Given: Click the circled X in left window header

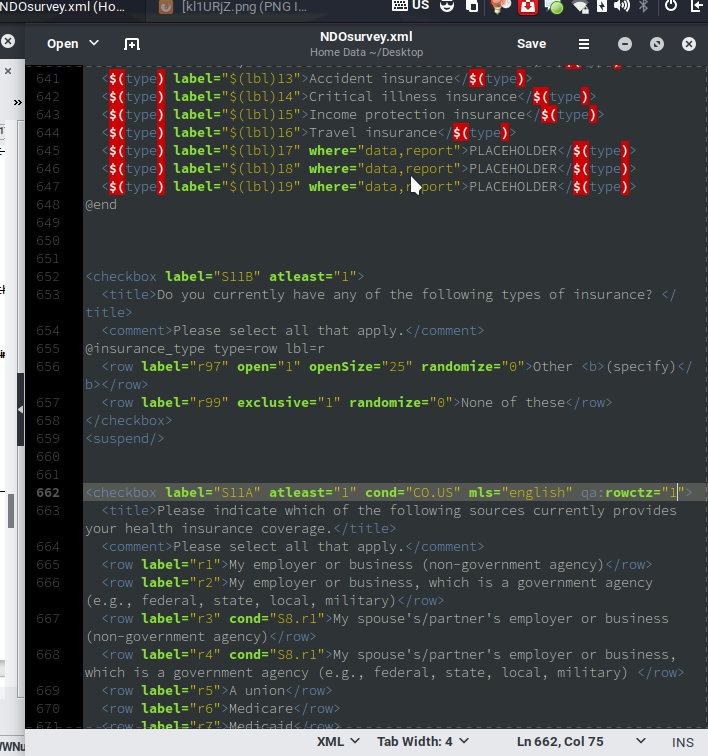Looking at the screenshot, I should [8, 41].
